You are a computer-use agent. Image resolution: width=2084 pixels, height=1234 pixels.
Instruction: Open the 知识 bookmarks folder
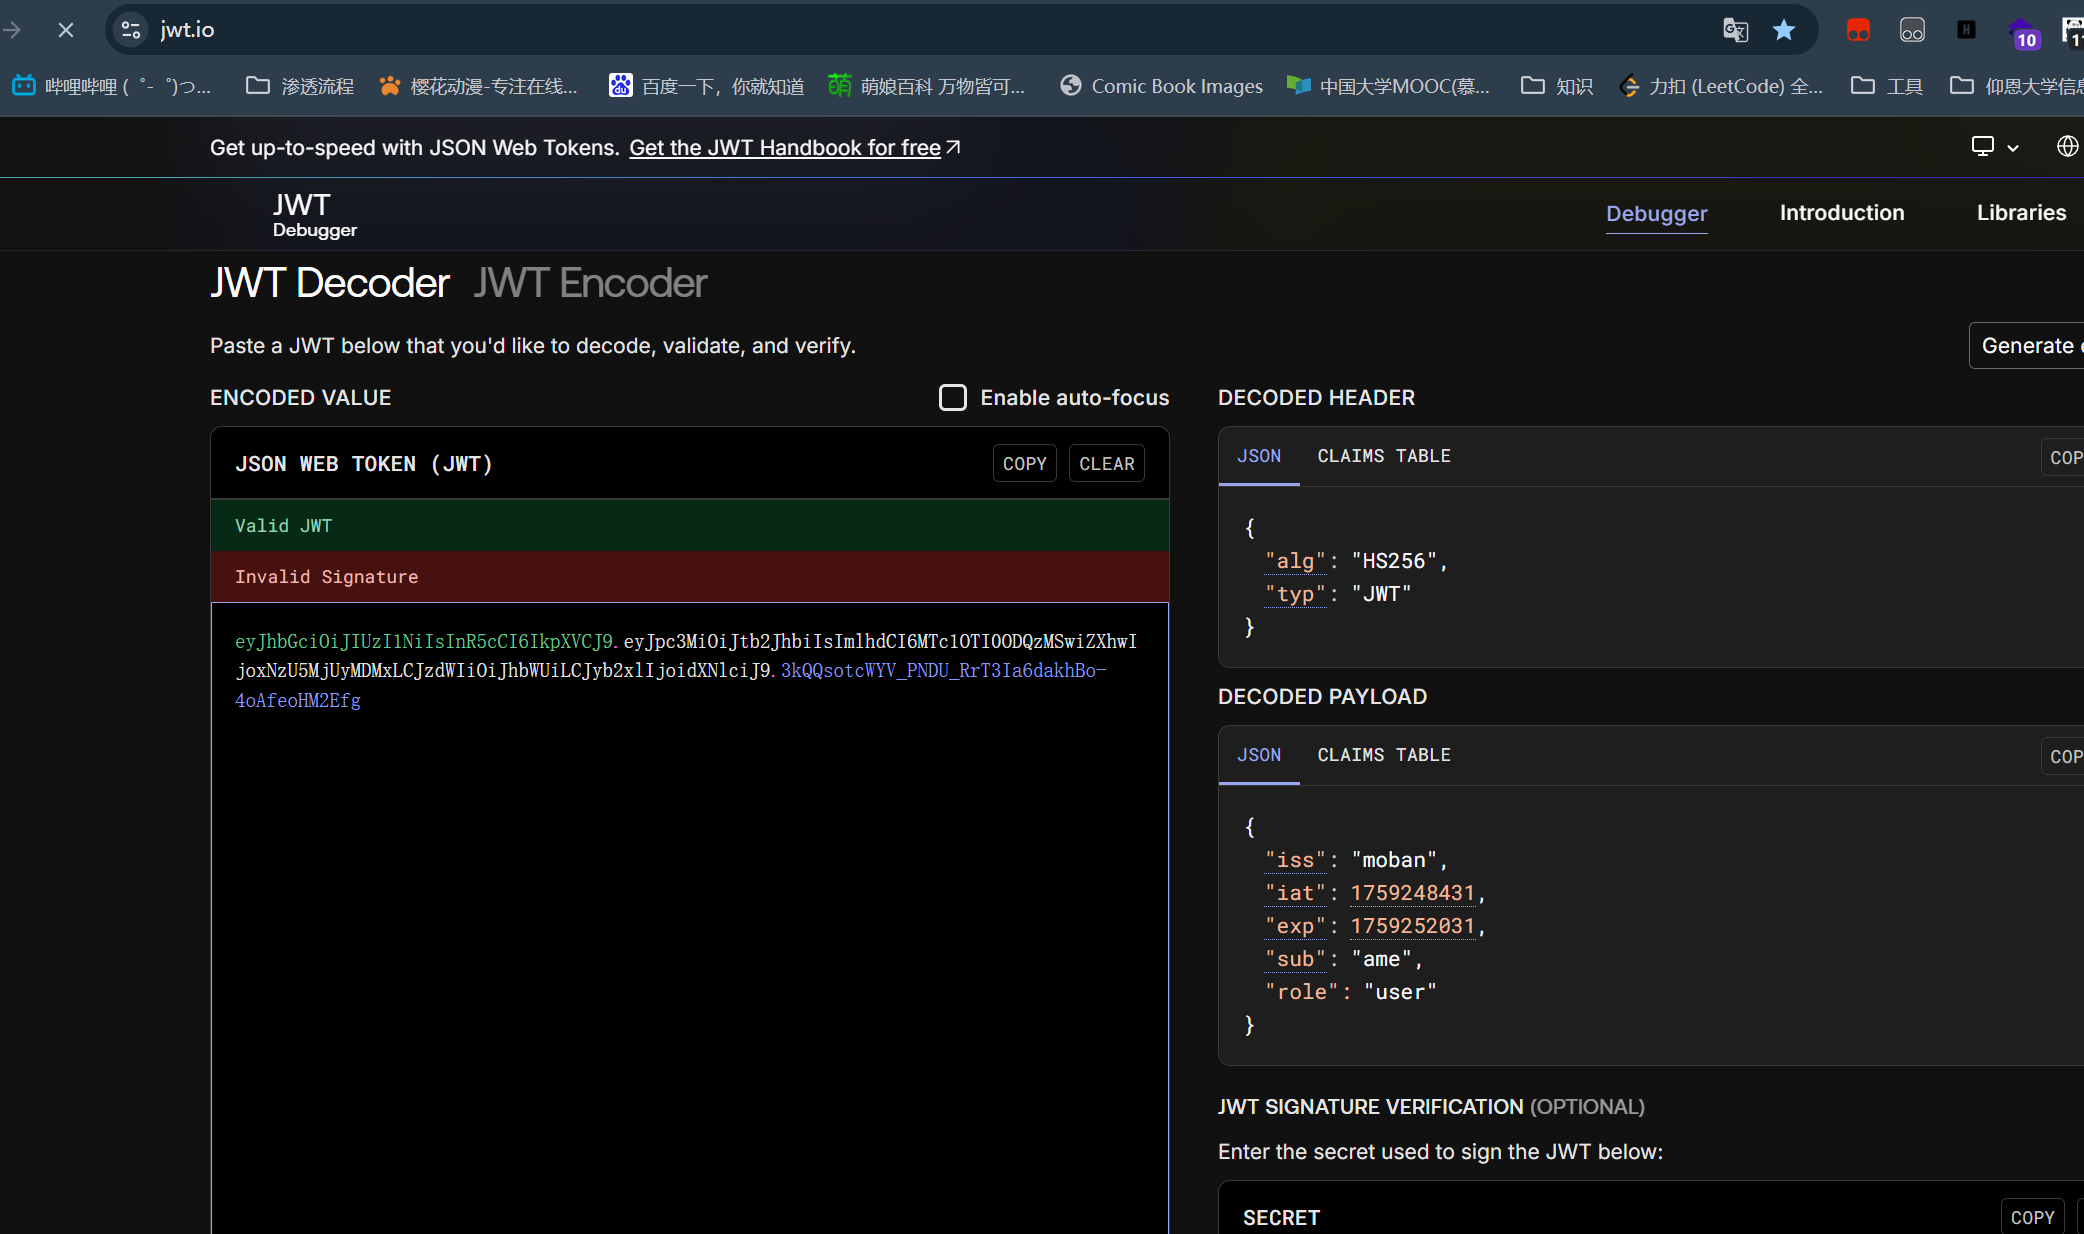[1557, 86]
